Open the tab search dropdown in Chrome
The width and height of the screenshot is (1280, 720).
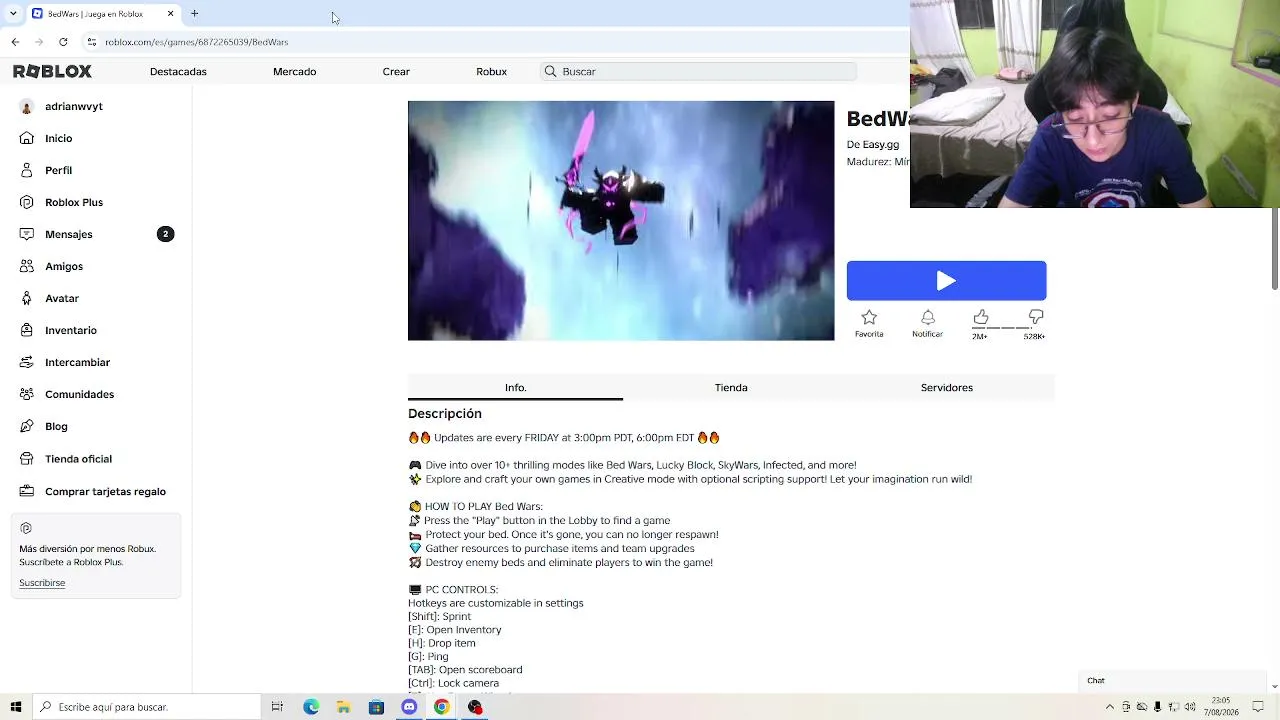click(13, 14)
